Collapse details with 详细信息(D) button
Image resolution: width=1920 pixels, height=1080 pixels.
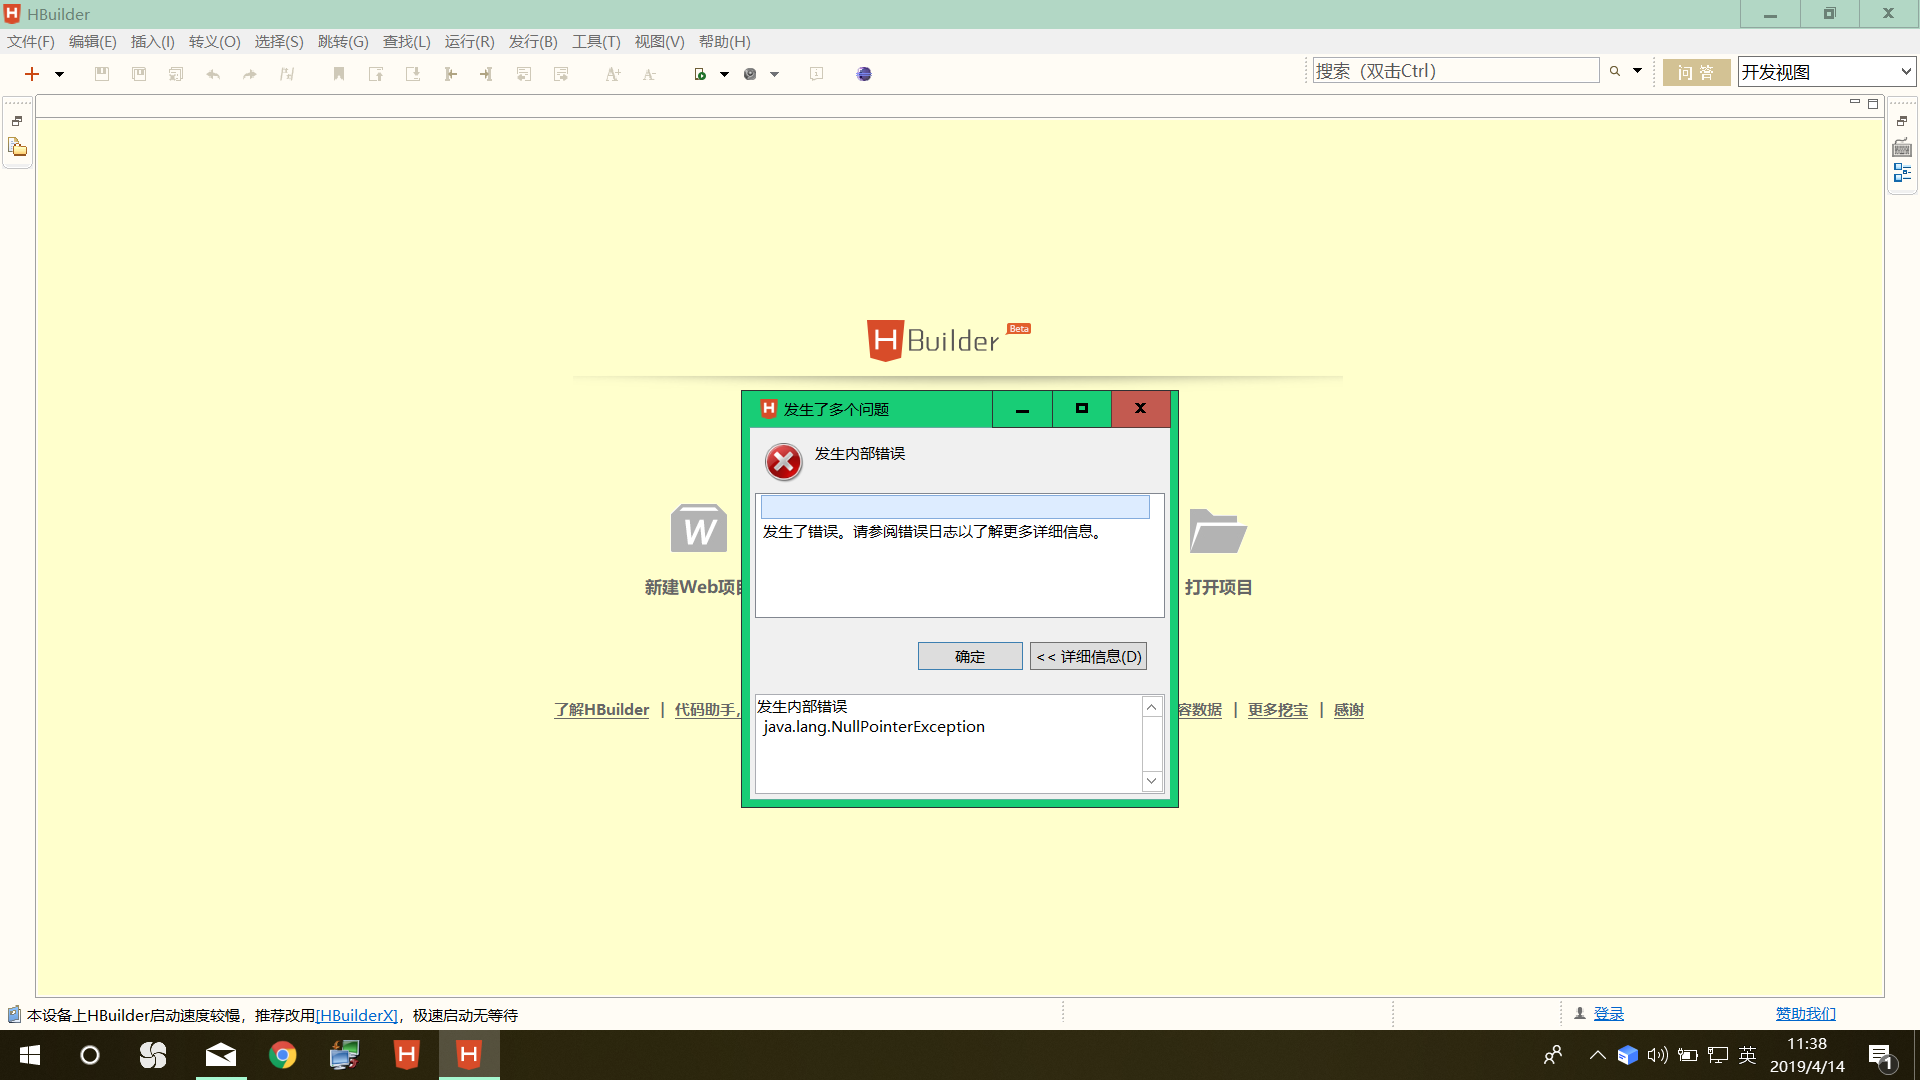[x=1088, y=656]
